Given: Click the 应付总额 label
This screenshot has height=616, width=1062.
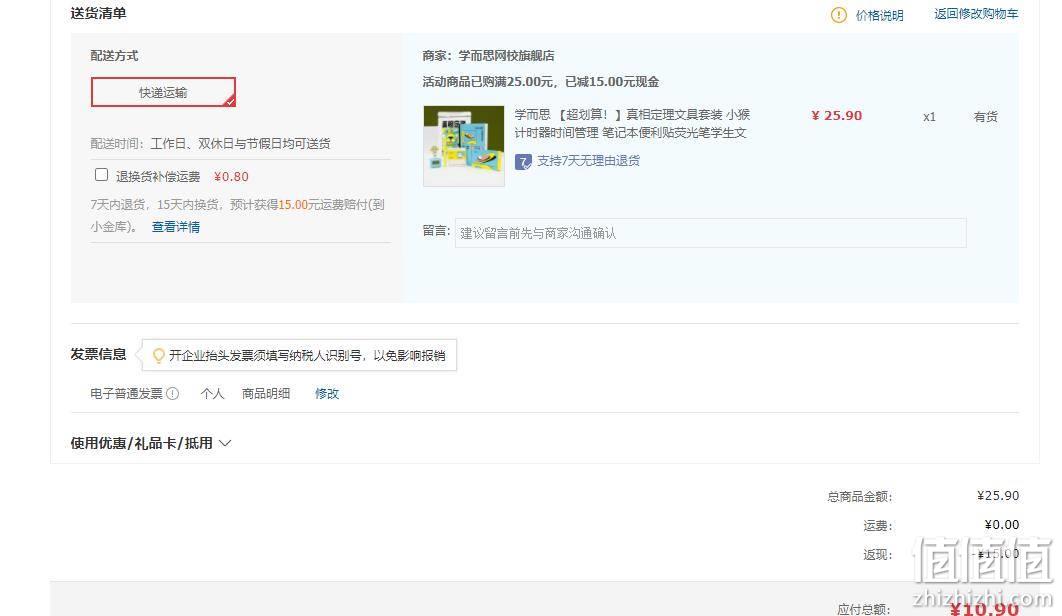Looking at the screenshot, I should pos(864,609).
